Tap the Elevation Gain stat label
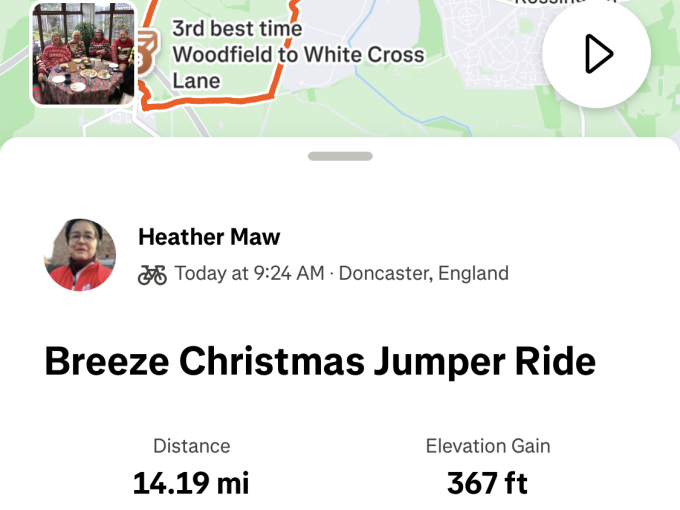680x510 pixels. (x=488, y=446)
